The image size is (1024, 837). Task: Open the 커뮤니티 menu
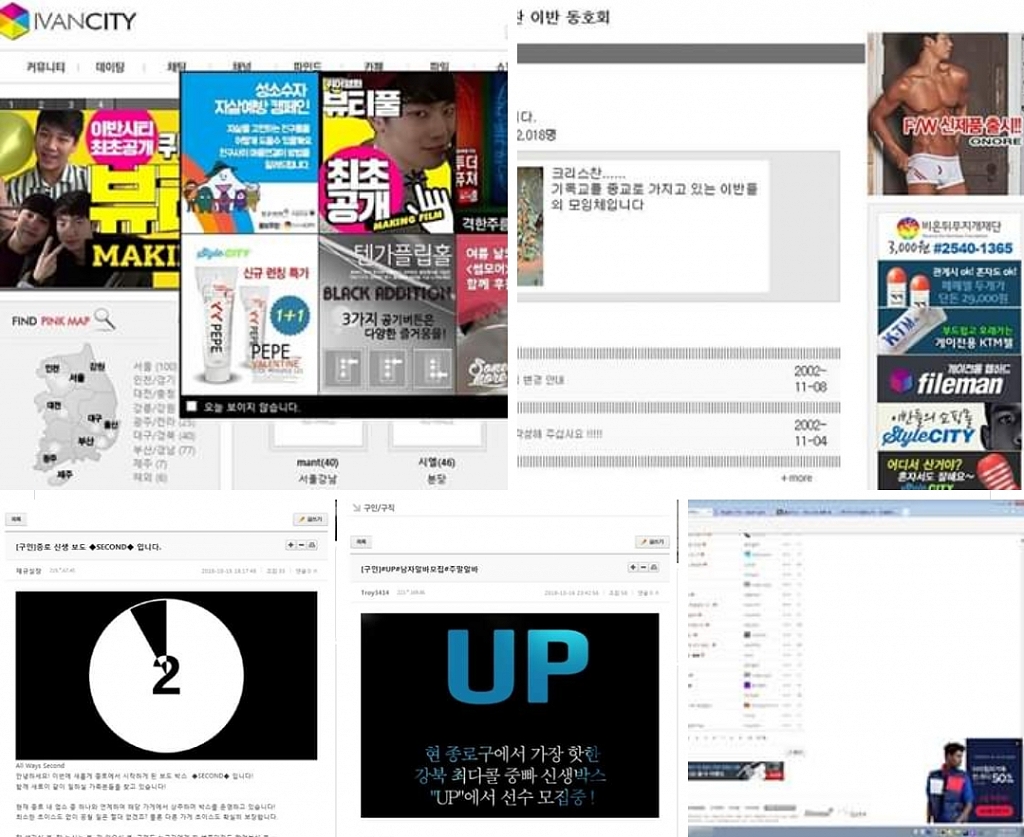click(46, 67)
